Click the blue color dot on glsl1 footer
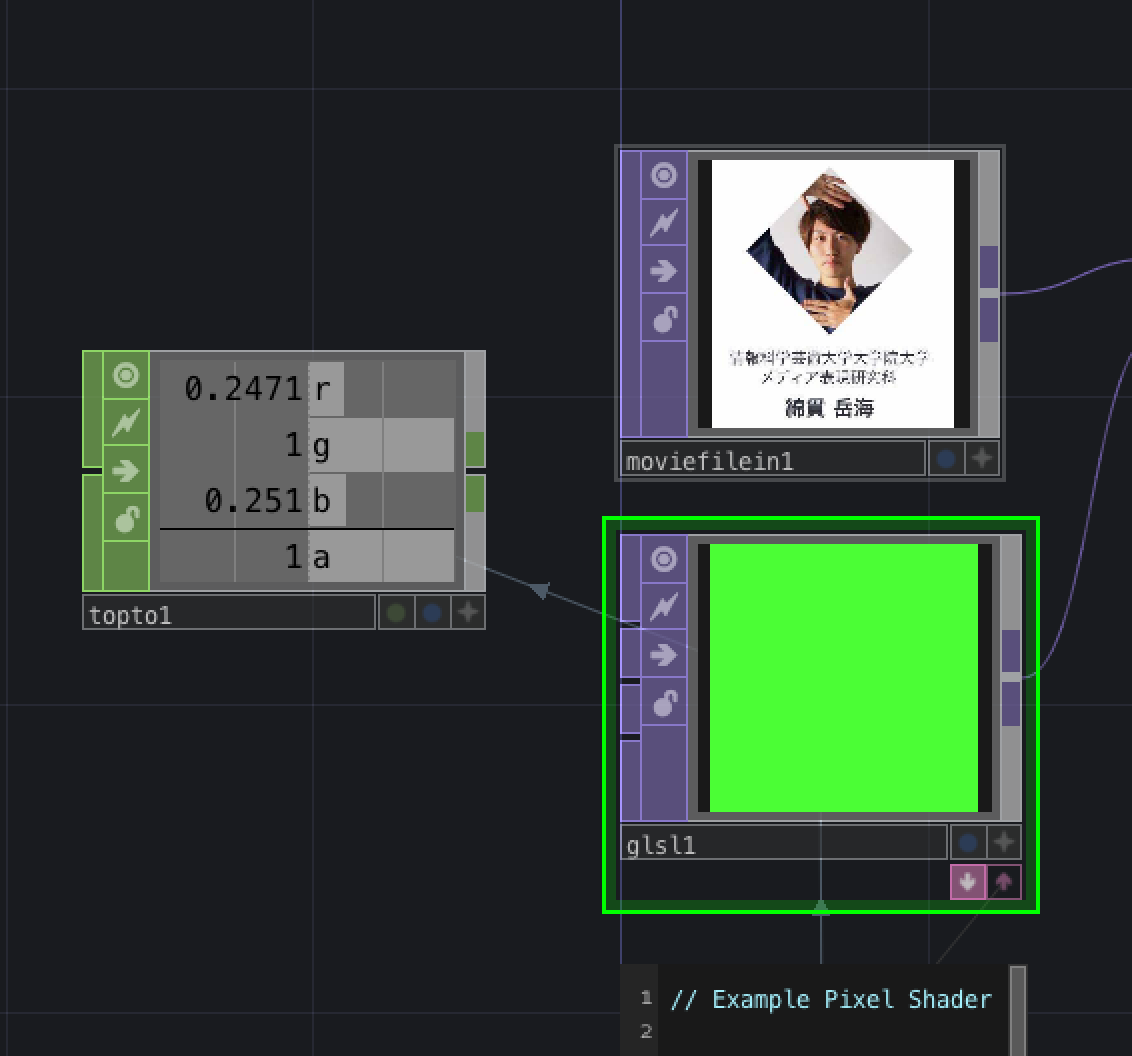Screen dimensions: 1132x1056 tap(967, 842)
